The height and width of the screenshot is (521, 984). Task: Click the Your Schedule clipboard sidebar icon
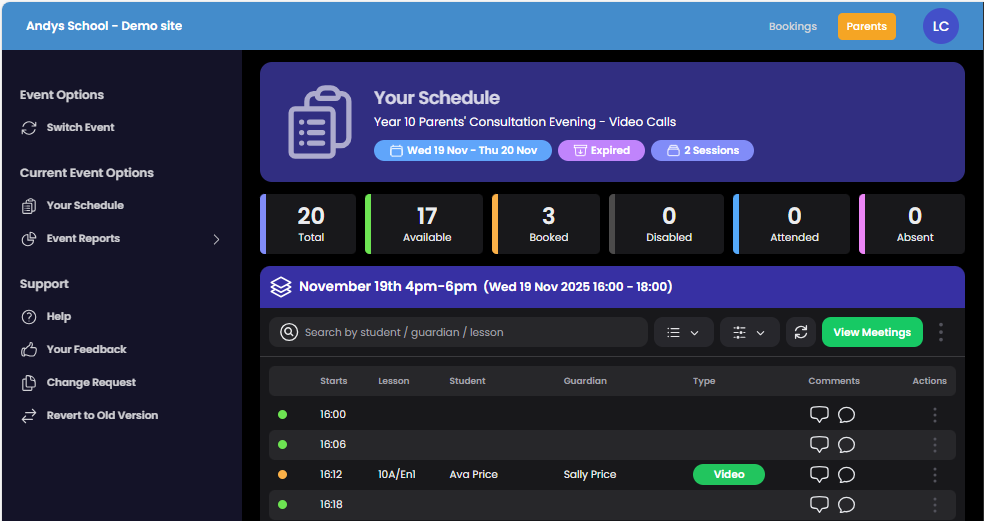(29, 206)
